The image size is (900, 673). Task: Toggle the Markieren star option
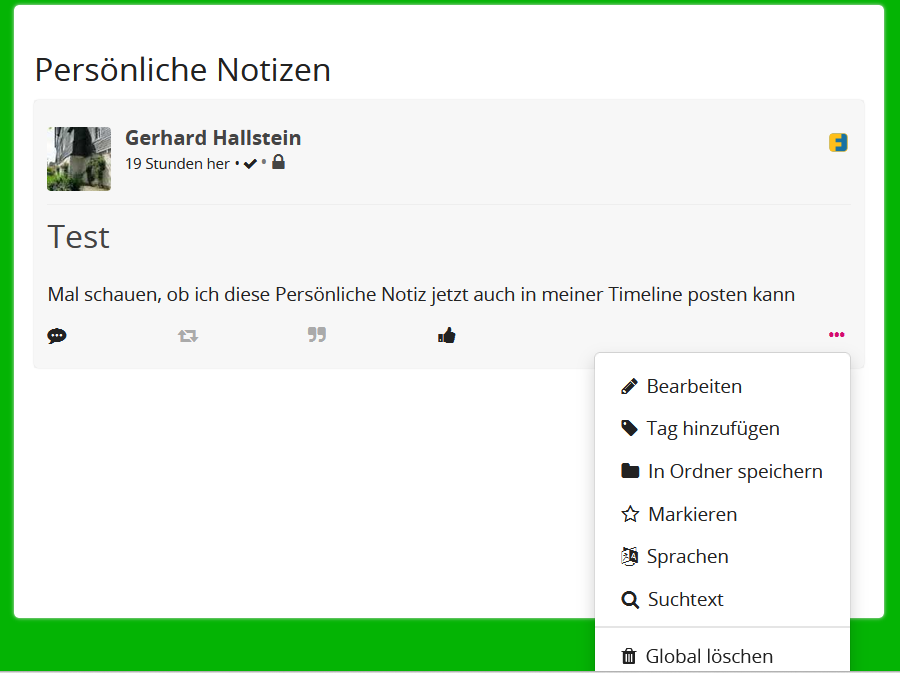pos(692,514)
